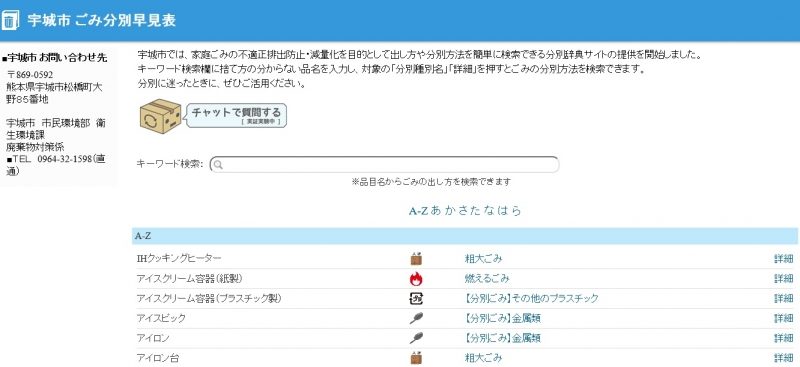
Task: Open the チャットで質問する chat button
Action: 236,115
